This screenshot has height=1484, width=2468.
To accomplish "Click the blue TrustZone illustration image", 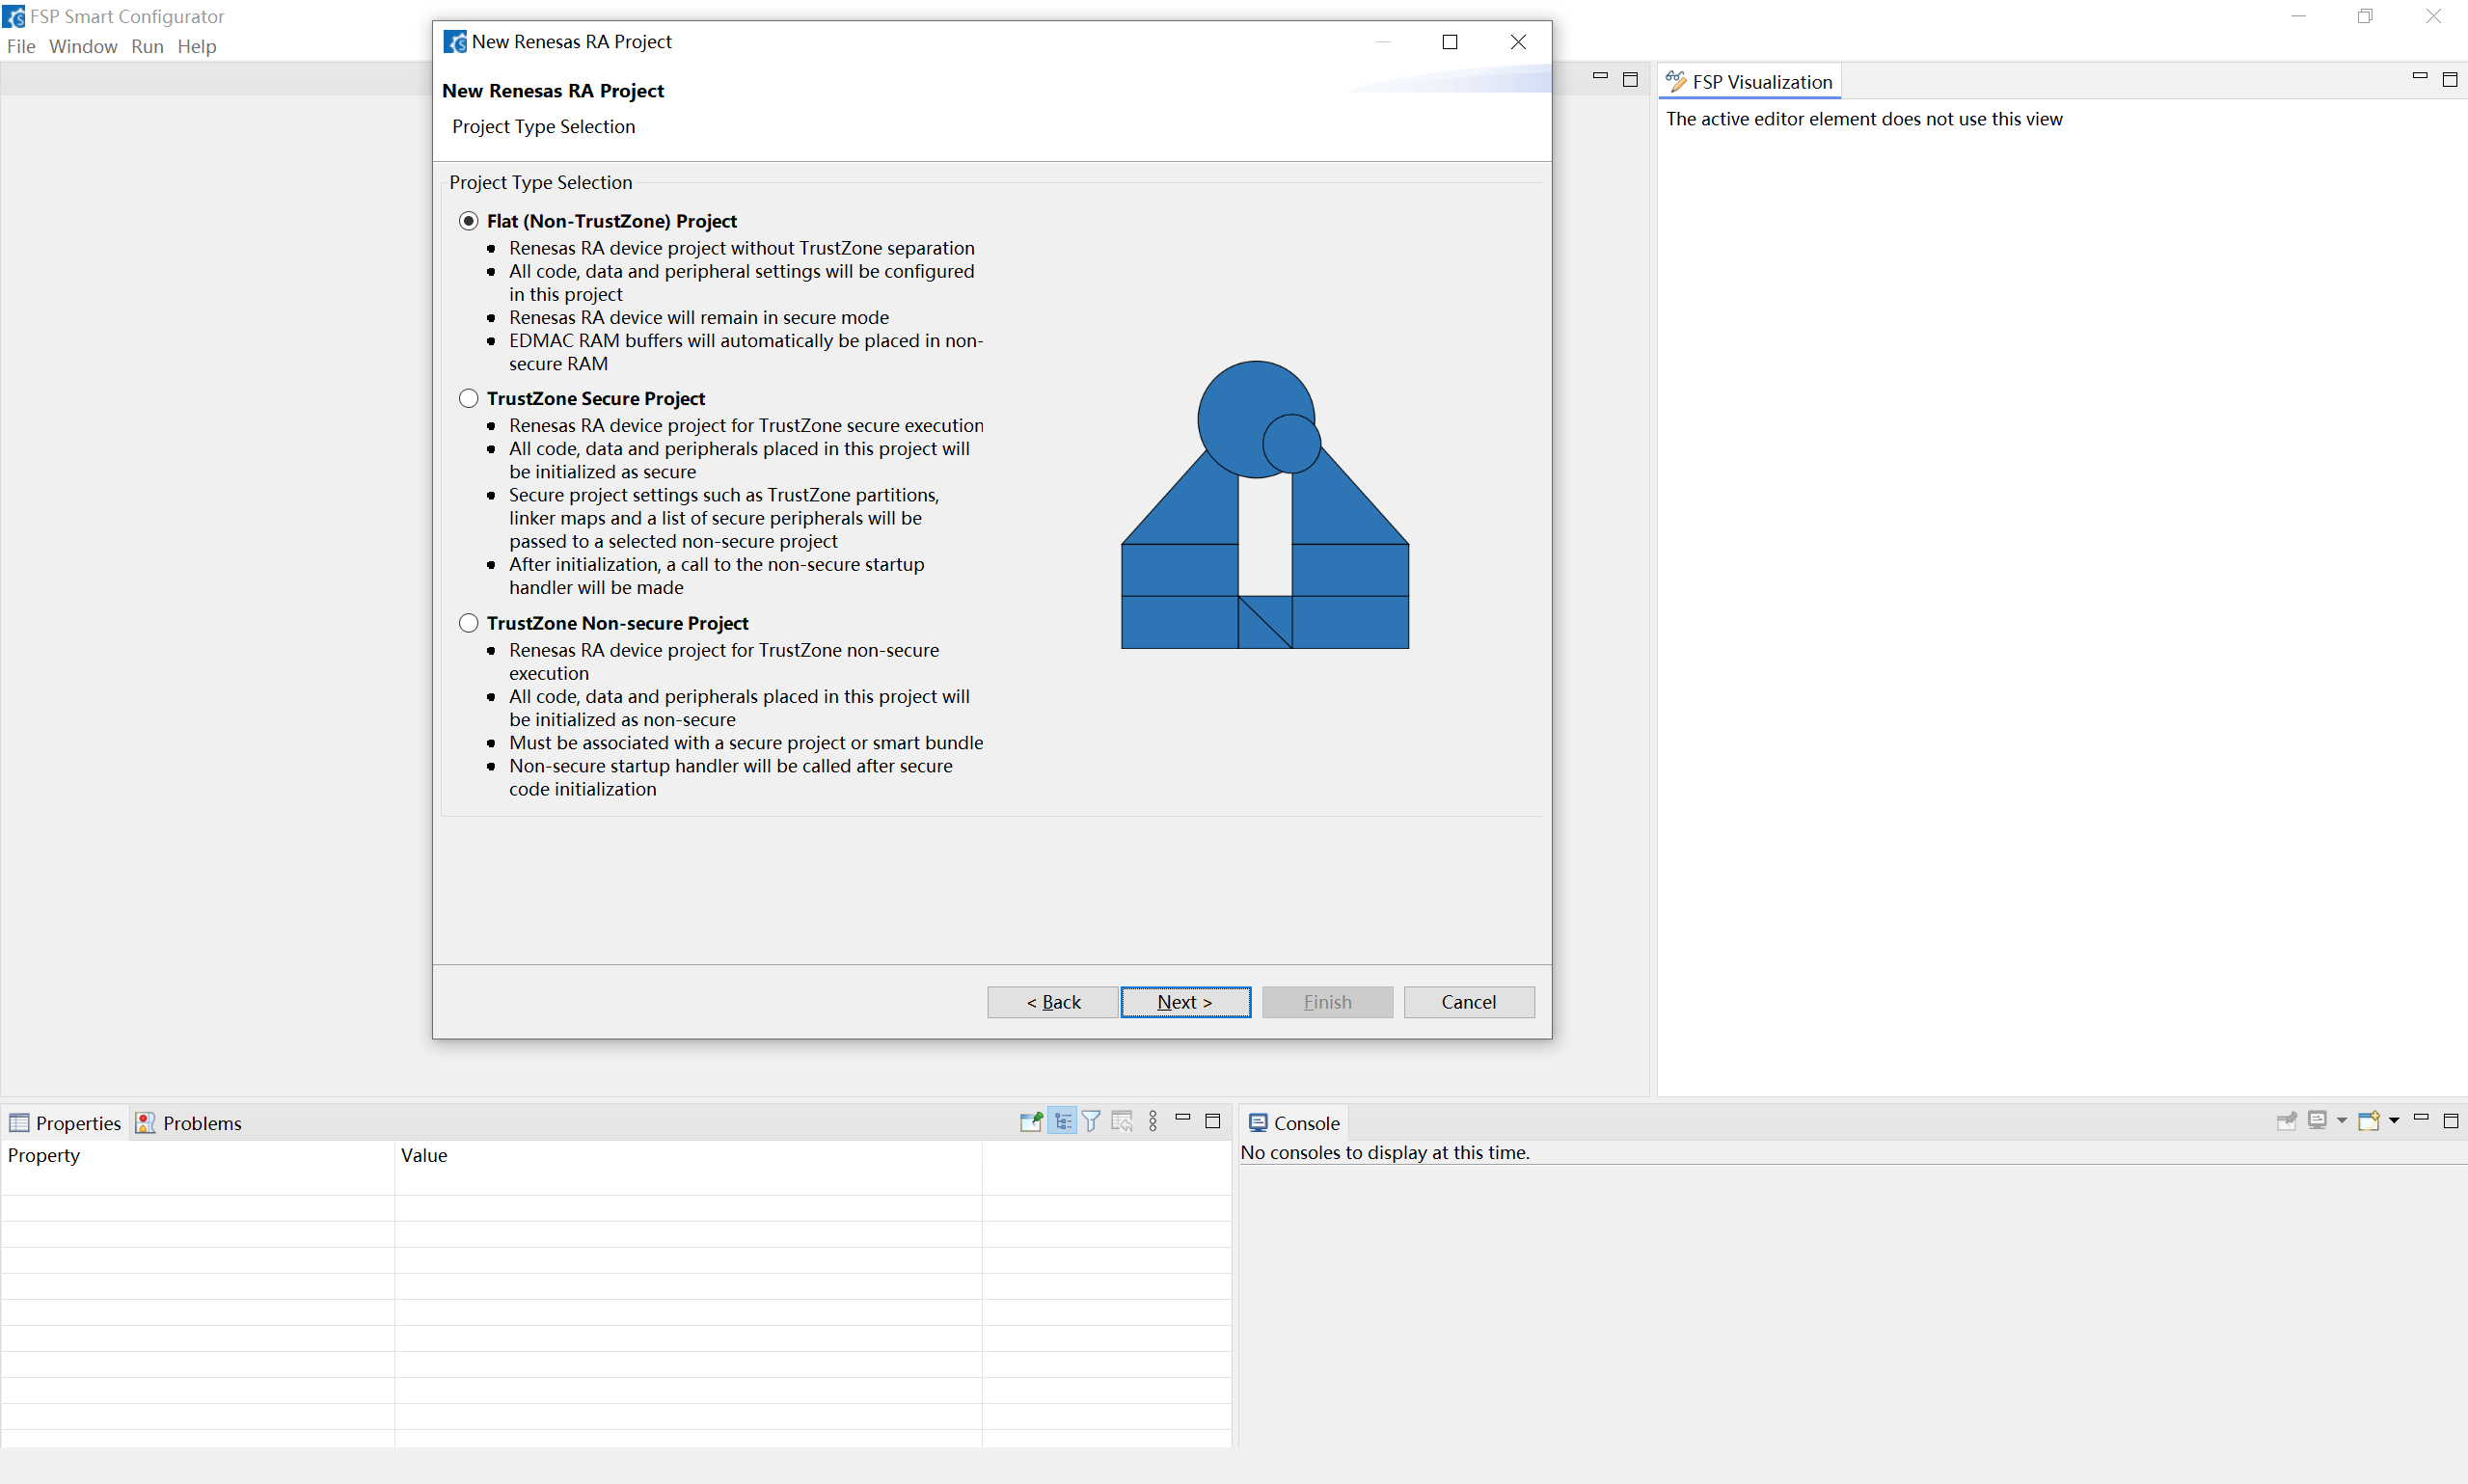I will [1265, 504].
